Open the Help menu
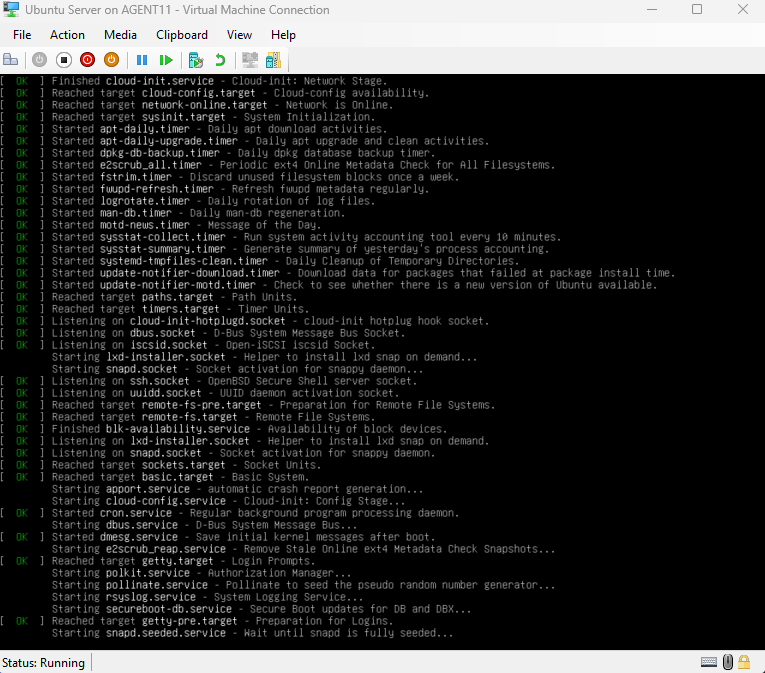The width and height of the screenshot is (765, 673). coord(283,35)
